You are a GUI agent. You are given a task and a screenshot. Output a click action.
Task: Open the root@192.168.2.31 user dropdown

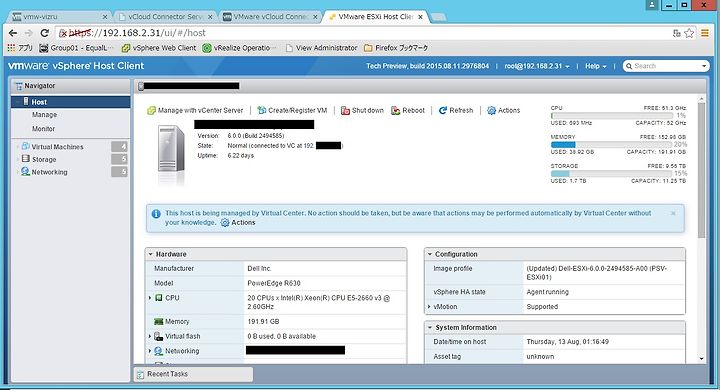click(x=537, y=66)
